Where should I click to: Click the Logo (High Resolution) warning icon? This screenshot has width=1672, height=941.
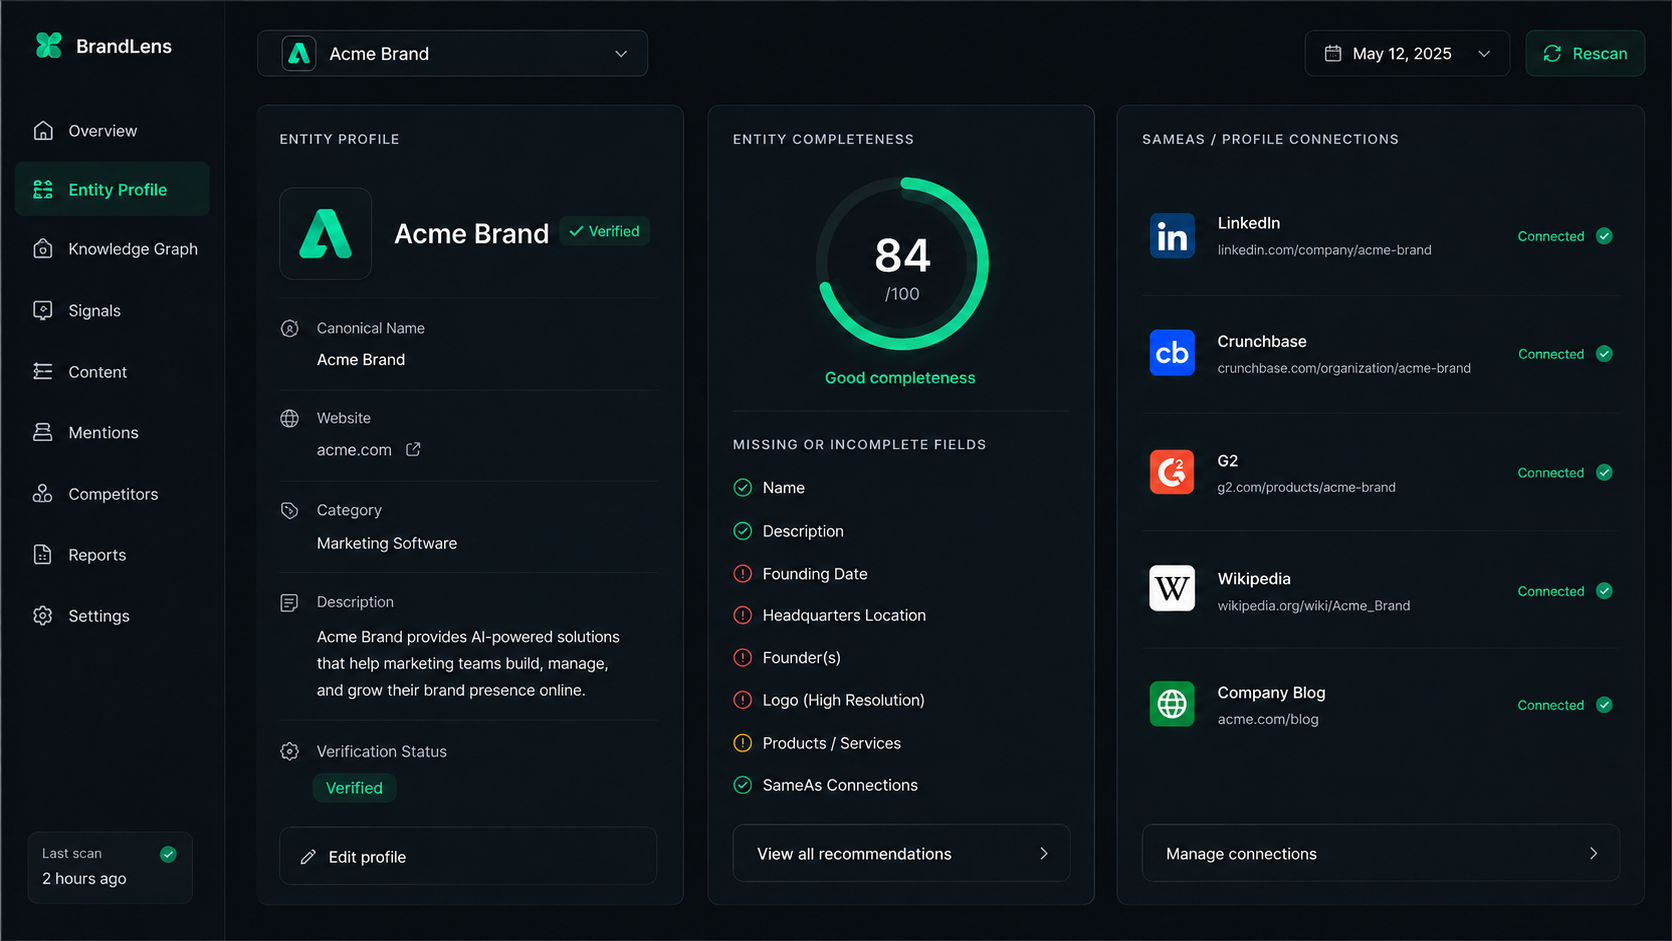coord(743,700)
